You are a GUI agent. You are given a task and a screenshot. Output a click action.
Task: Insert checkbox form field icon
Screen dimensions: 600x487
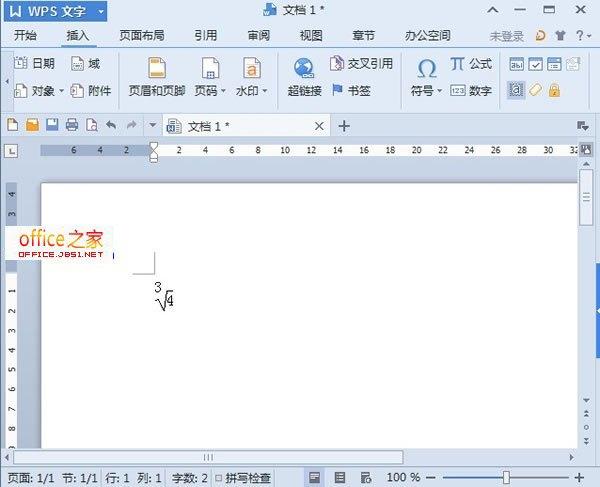535,64
